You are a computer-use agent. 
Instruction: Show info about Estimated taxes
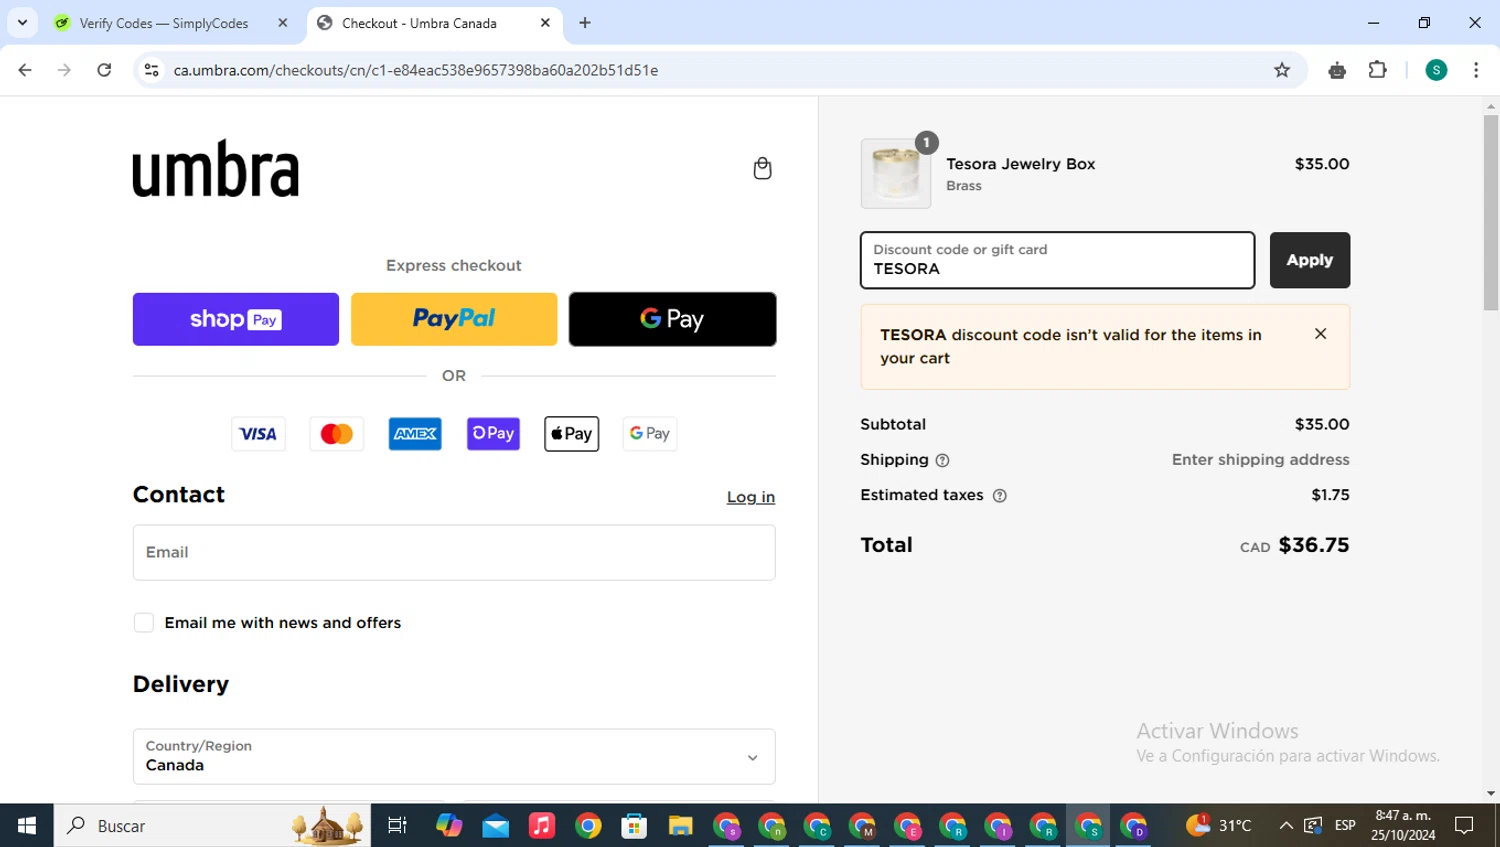[999, 496]
